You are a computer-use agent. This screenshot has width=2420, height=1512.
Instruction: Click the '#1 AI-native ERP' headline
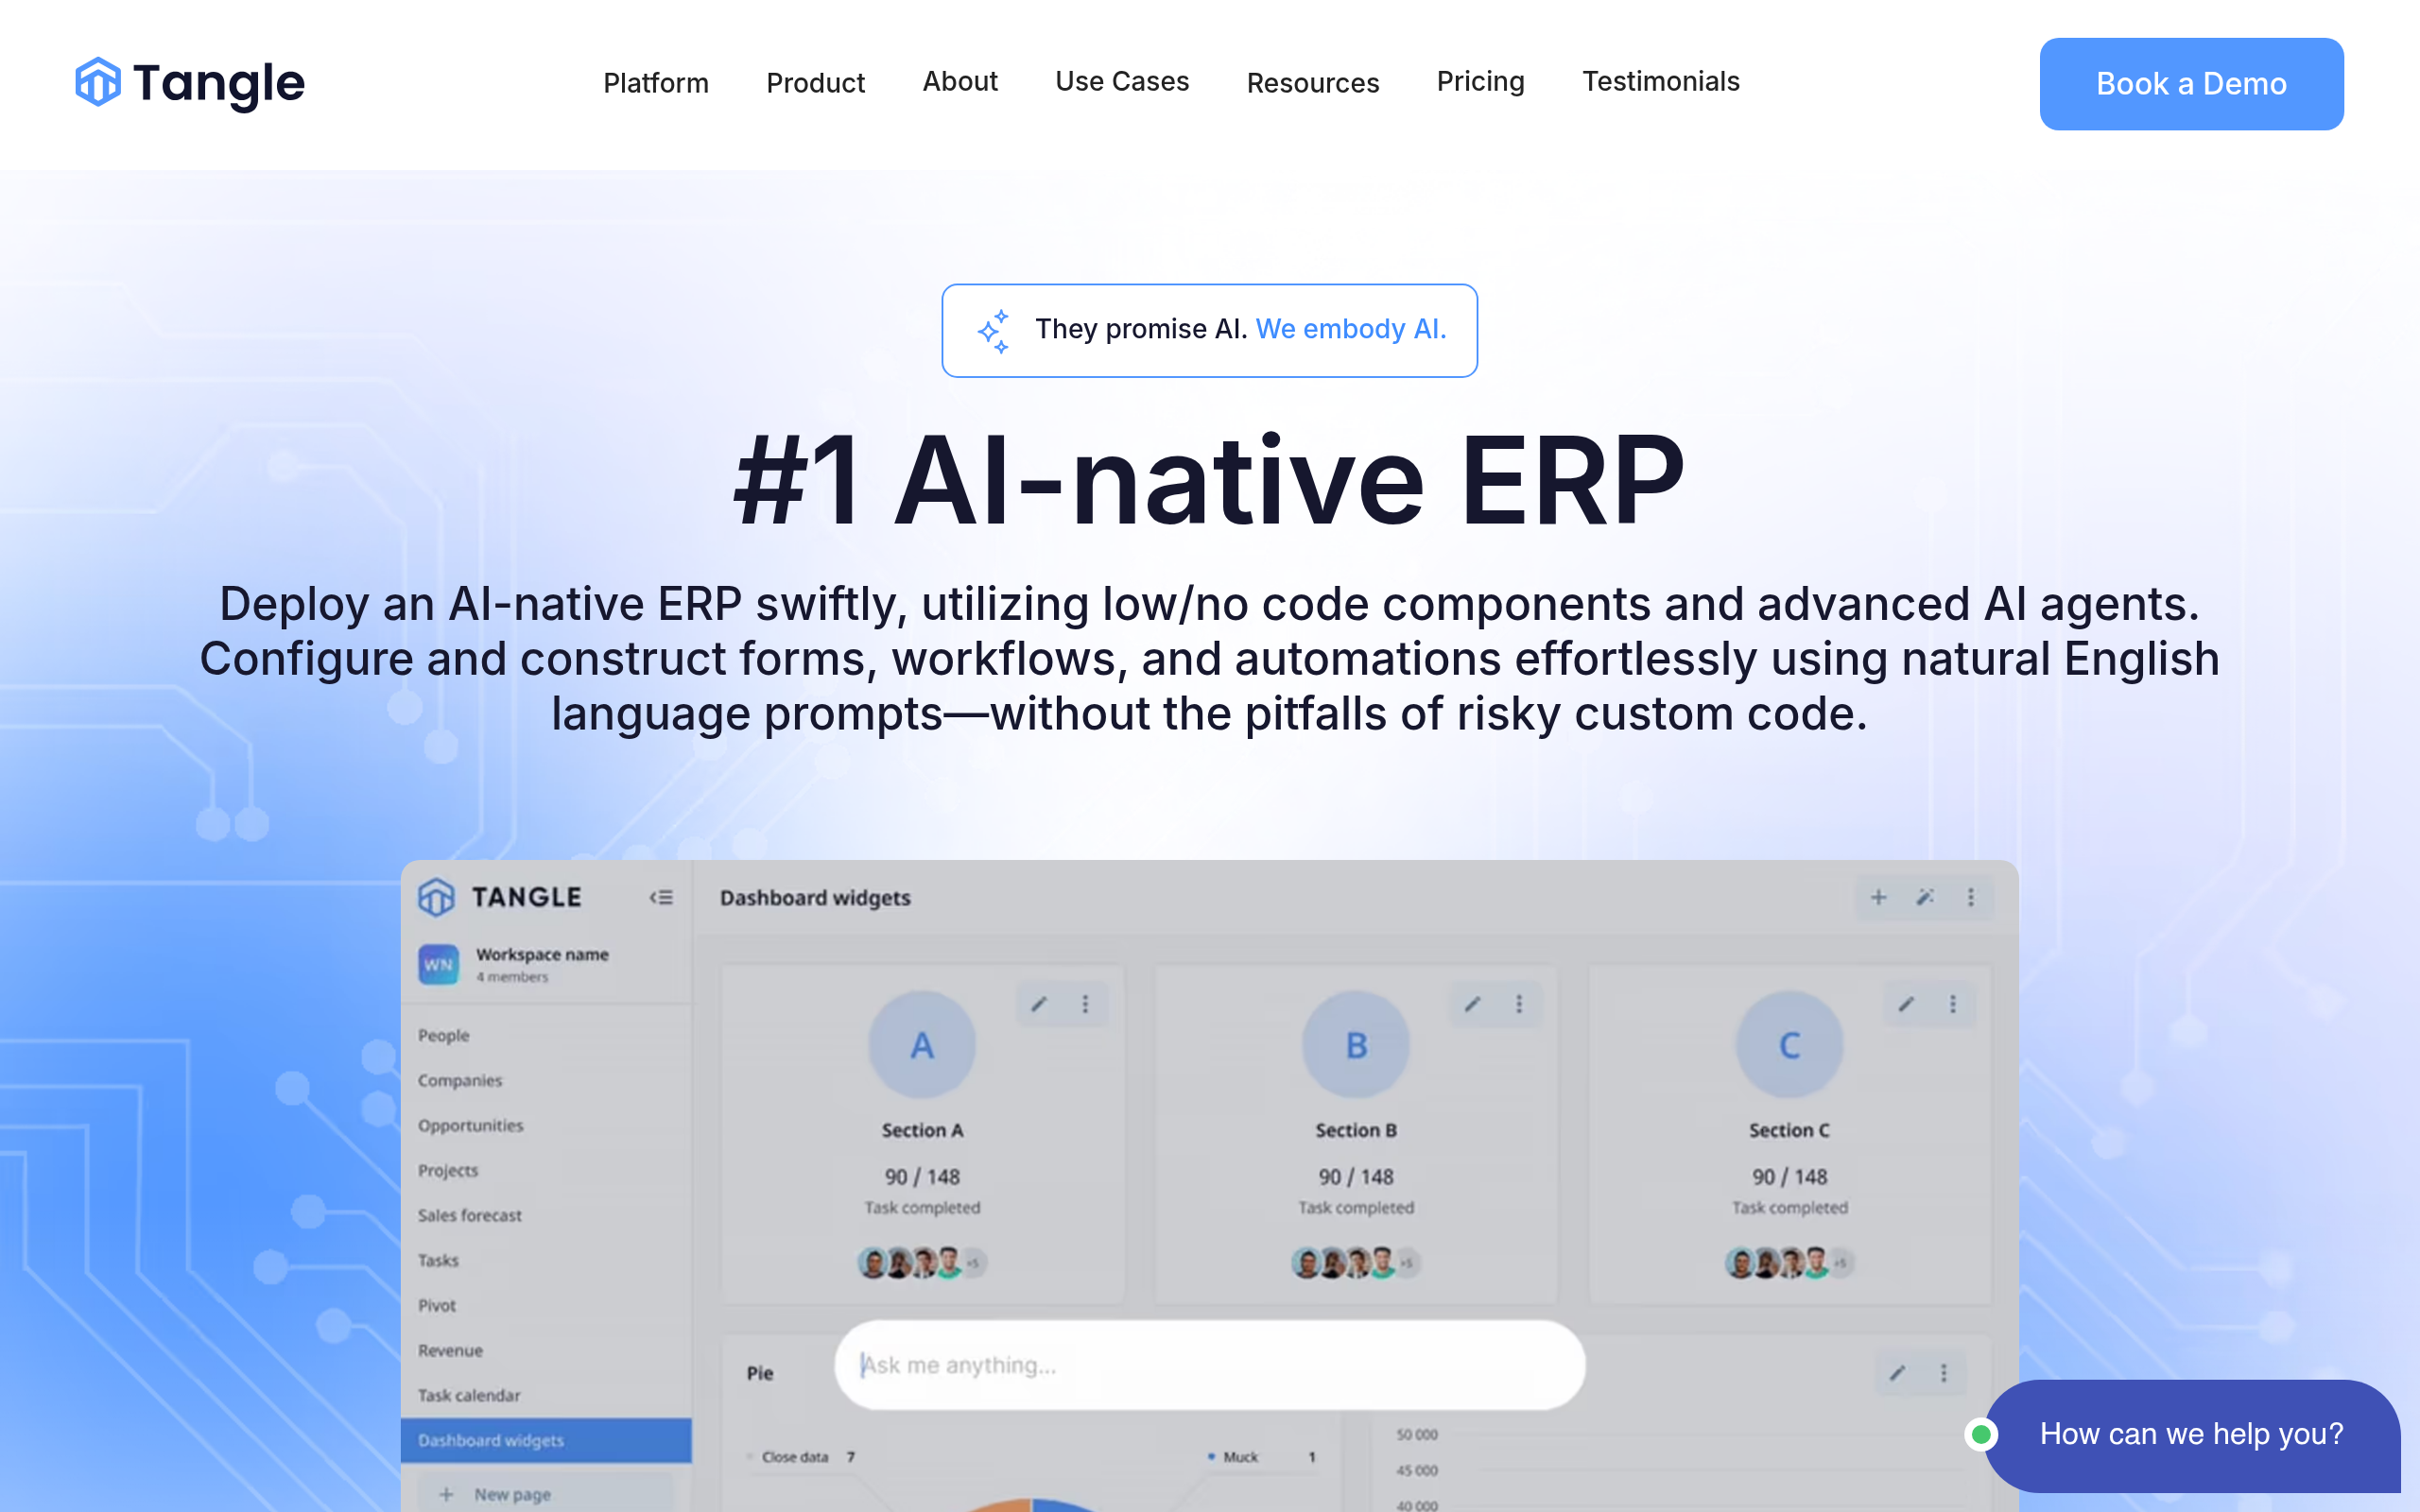tap(1210, 480)
